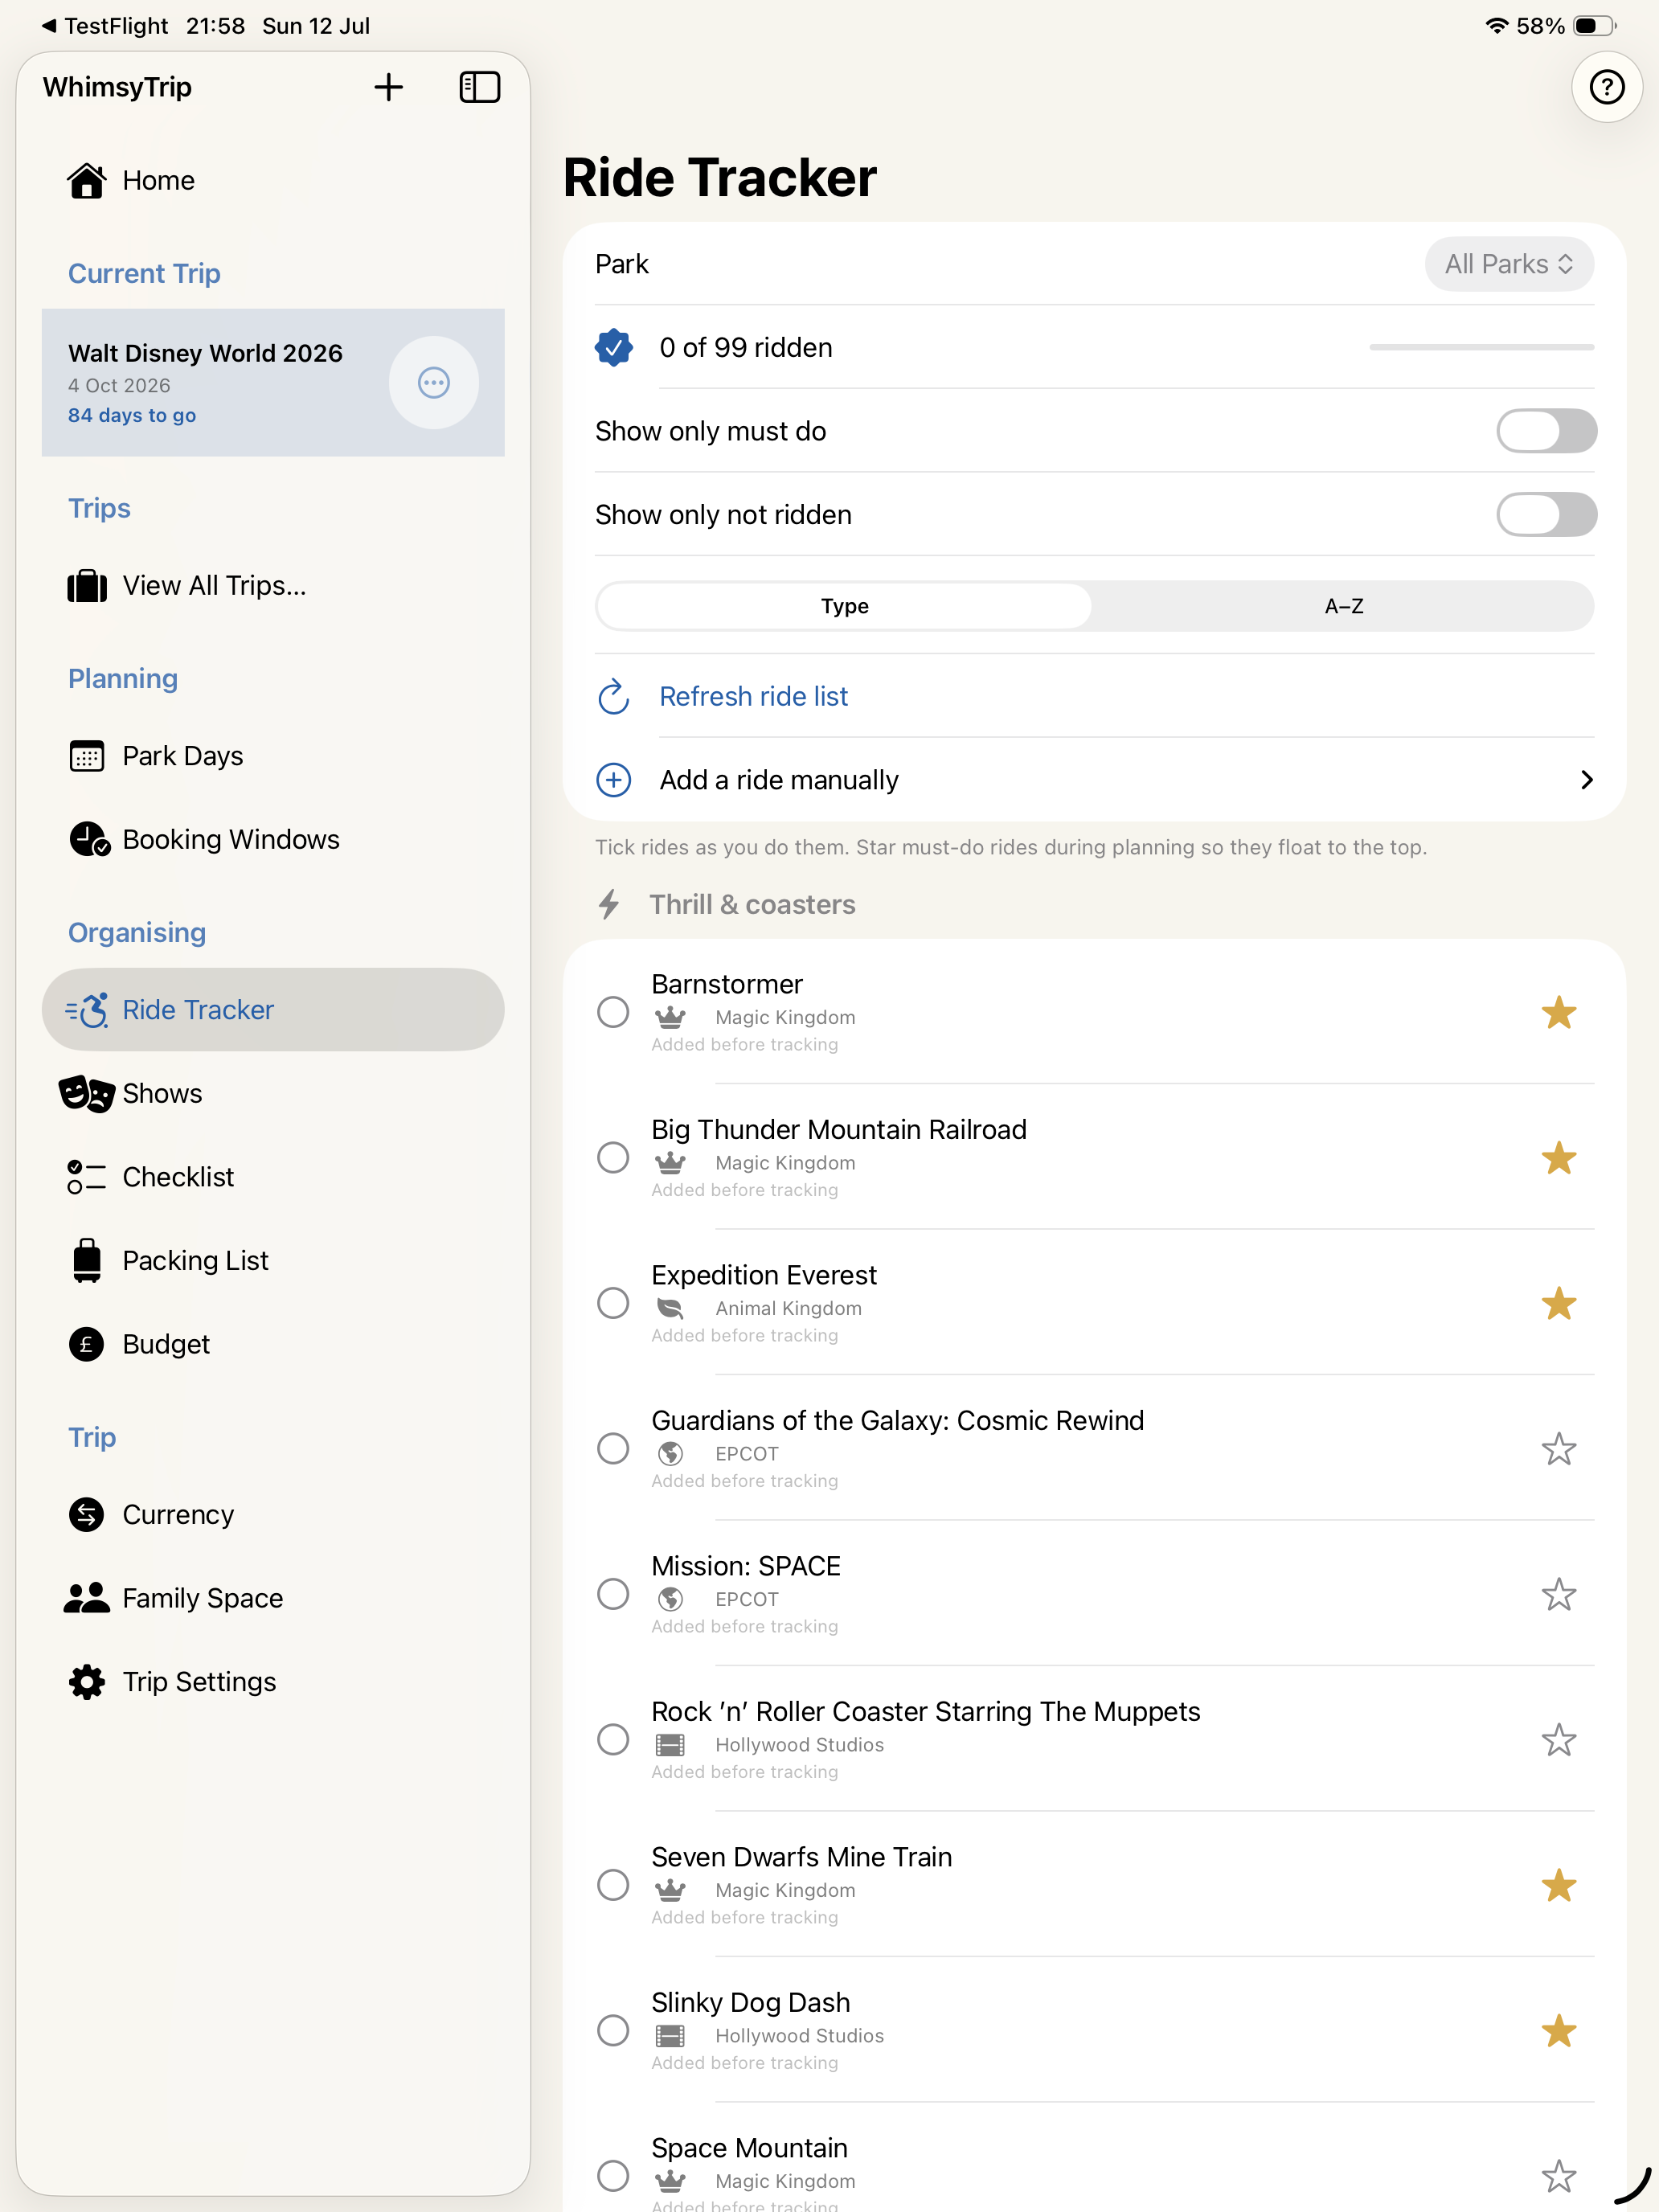Star Guardians of the Galaxy: Cosmic Rewind
The width and height of the screenshot is (1659, 2212).
click(x=1558, y=1449)
